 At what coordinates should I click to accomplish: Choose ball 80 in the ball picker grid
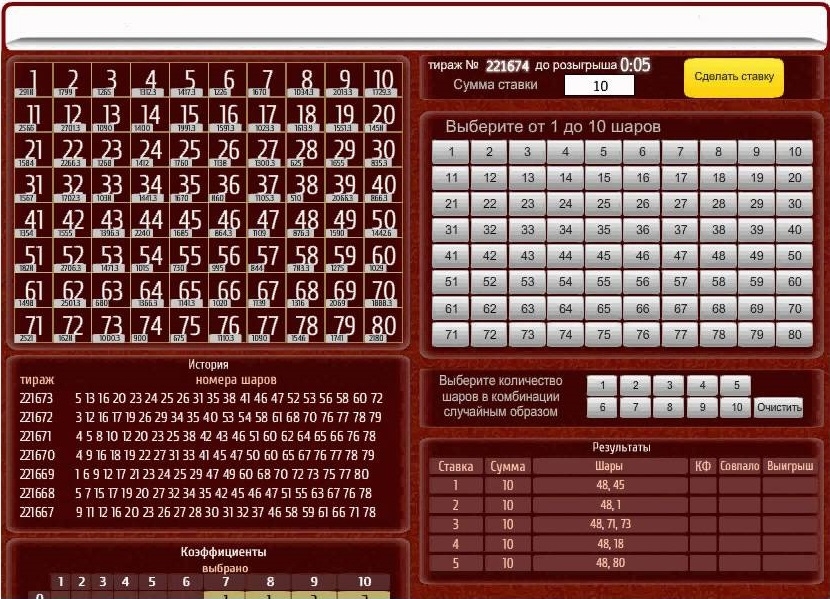(795, 334)
